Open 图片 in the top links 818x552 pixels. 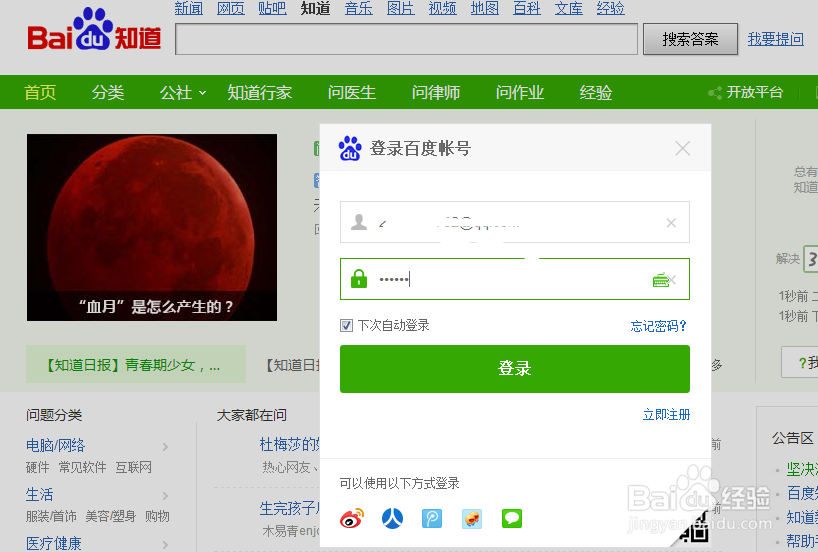(x=401, y=8)
